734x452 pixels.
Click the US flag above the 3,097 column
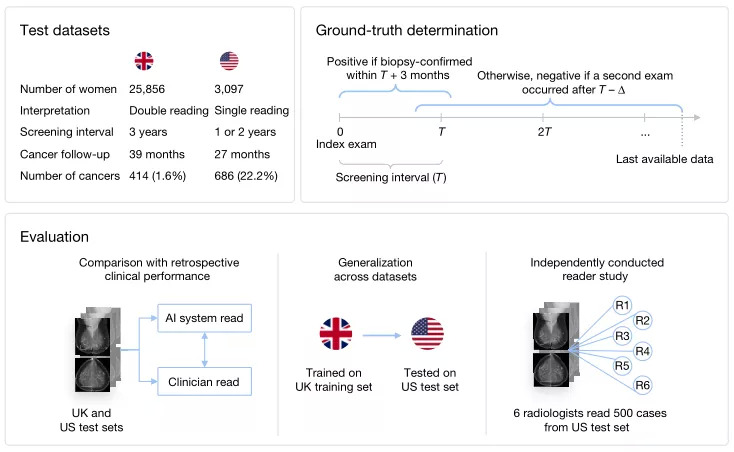tap(229, 60)
